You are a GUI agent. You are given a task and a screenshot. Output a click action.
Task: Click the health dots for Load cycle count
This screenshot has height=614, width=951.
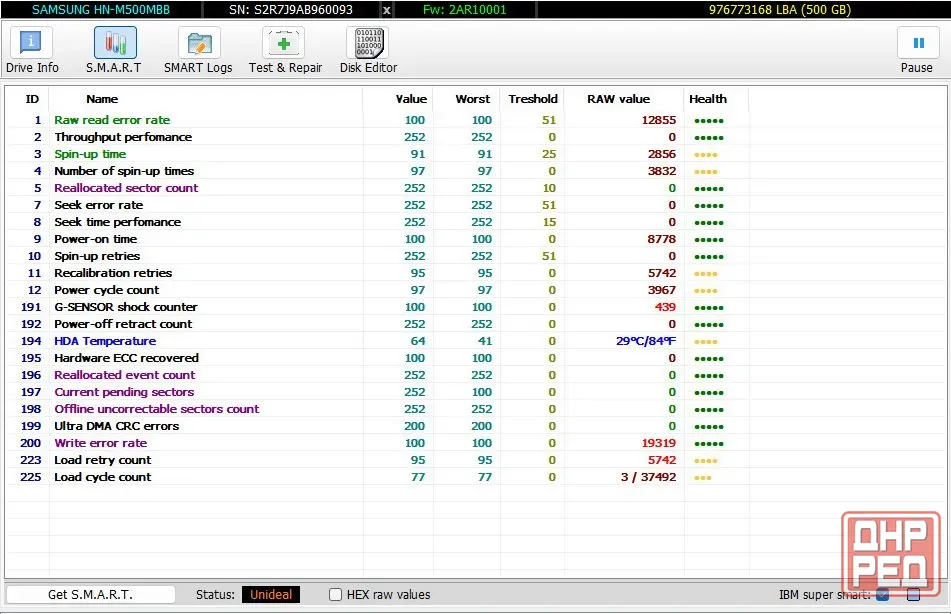[x=702, y=477]
